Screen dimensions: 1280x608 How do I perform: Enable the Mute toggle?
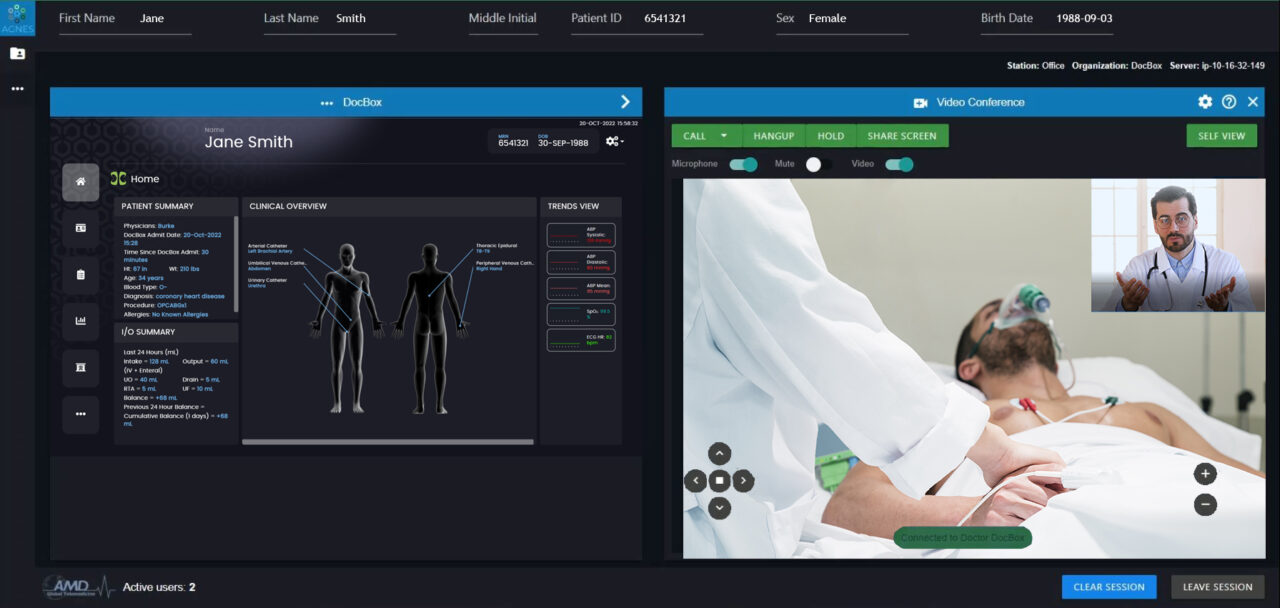click(x=814, y=164)
